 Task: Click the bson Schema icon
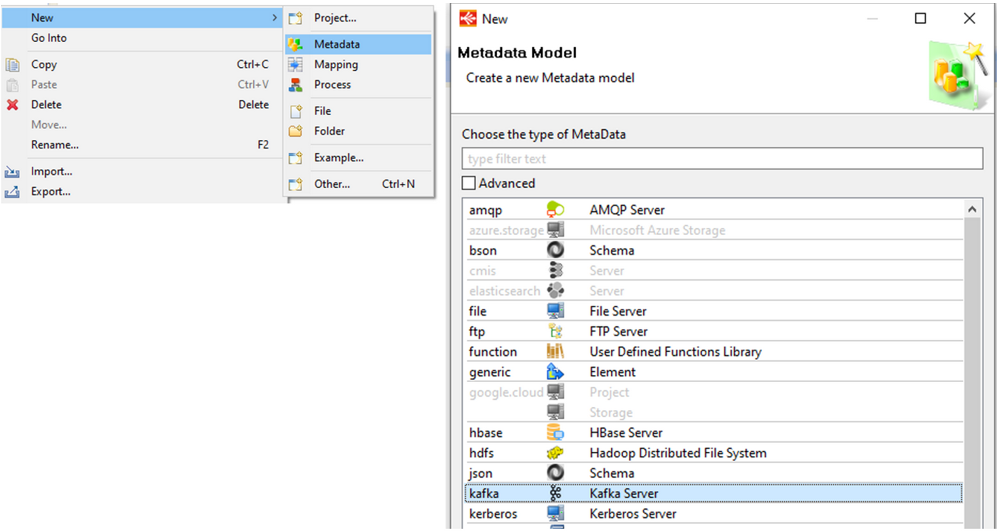(555, 251)
